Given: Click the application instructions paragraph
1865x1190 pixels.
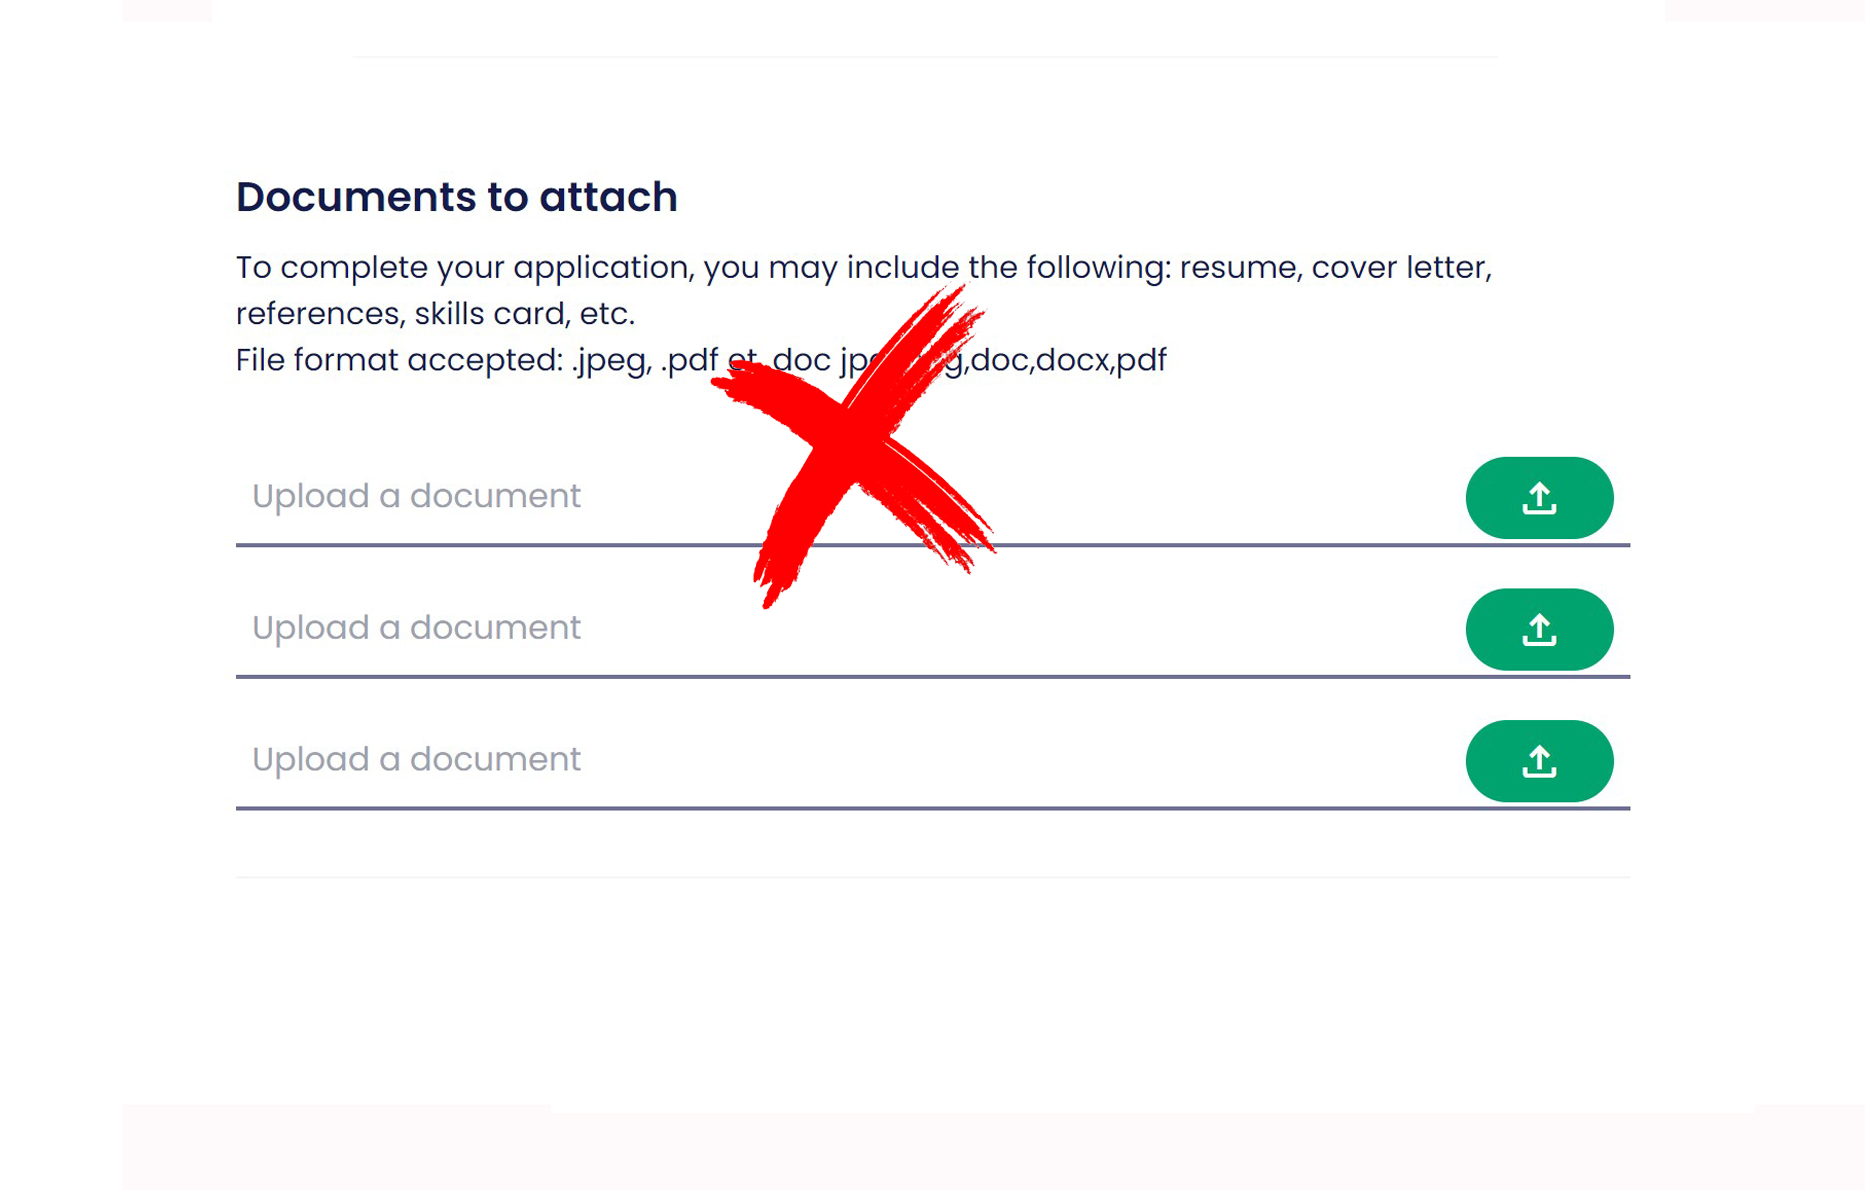Looking at the screenshot, I should (862, 290).
